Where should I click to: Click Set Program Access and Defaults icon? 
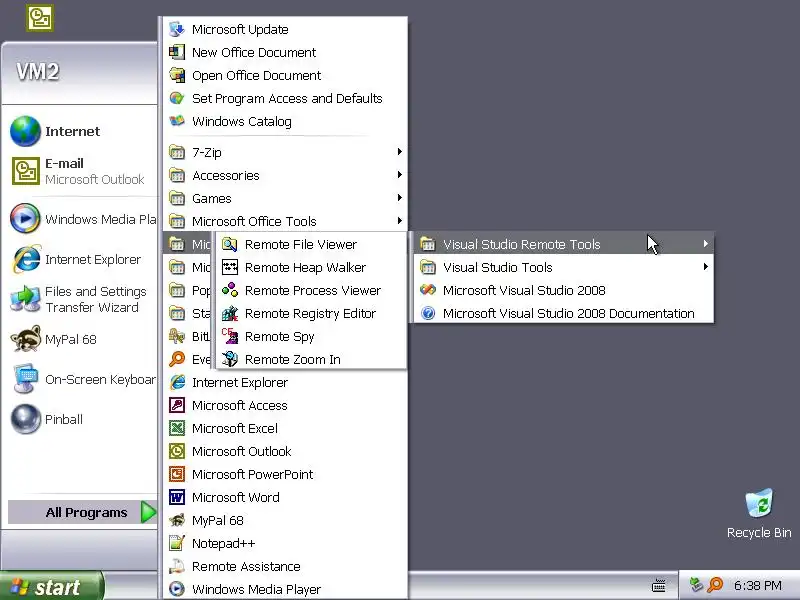(177, 98)
